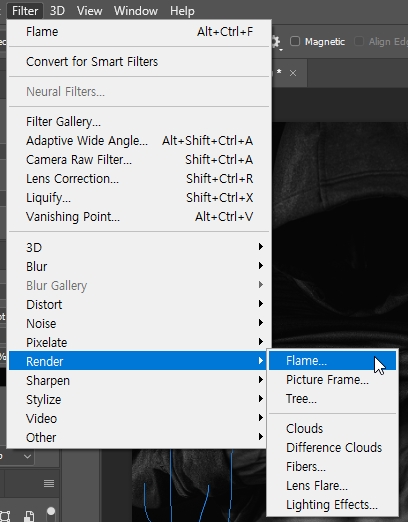Screen dimensions: 408x522
Task: Open the gear settings icon in options bar
Action: point(276,42)
